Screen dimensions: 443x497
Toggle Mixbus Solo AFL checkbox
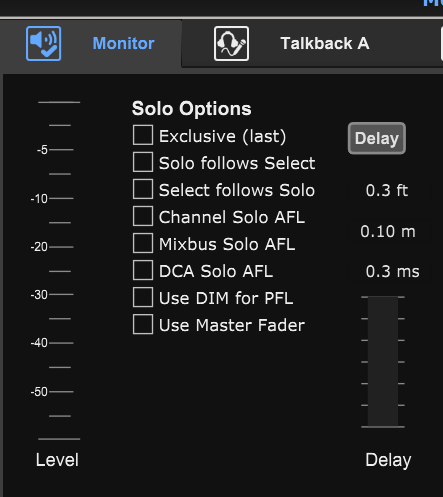[143, 243]
